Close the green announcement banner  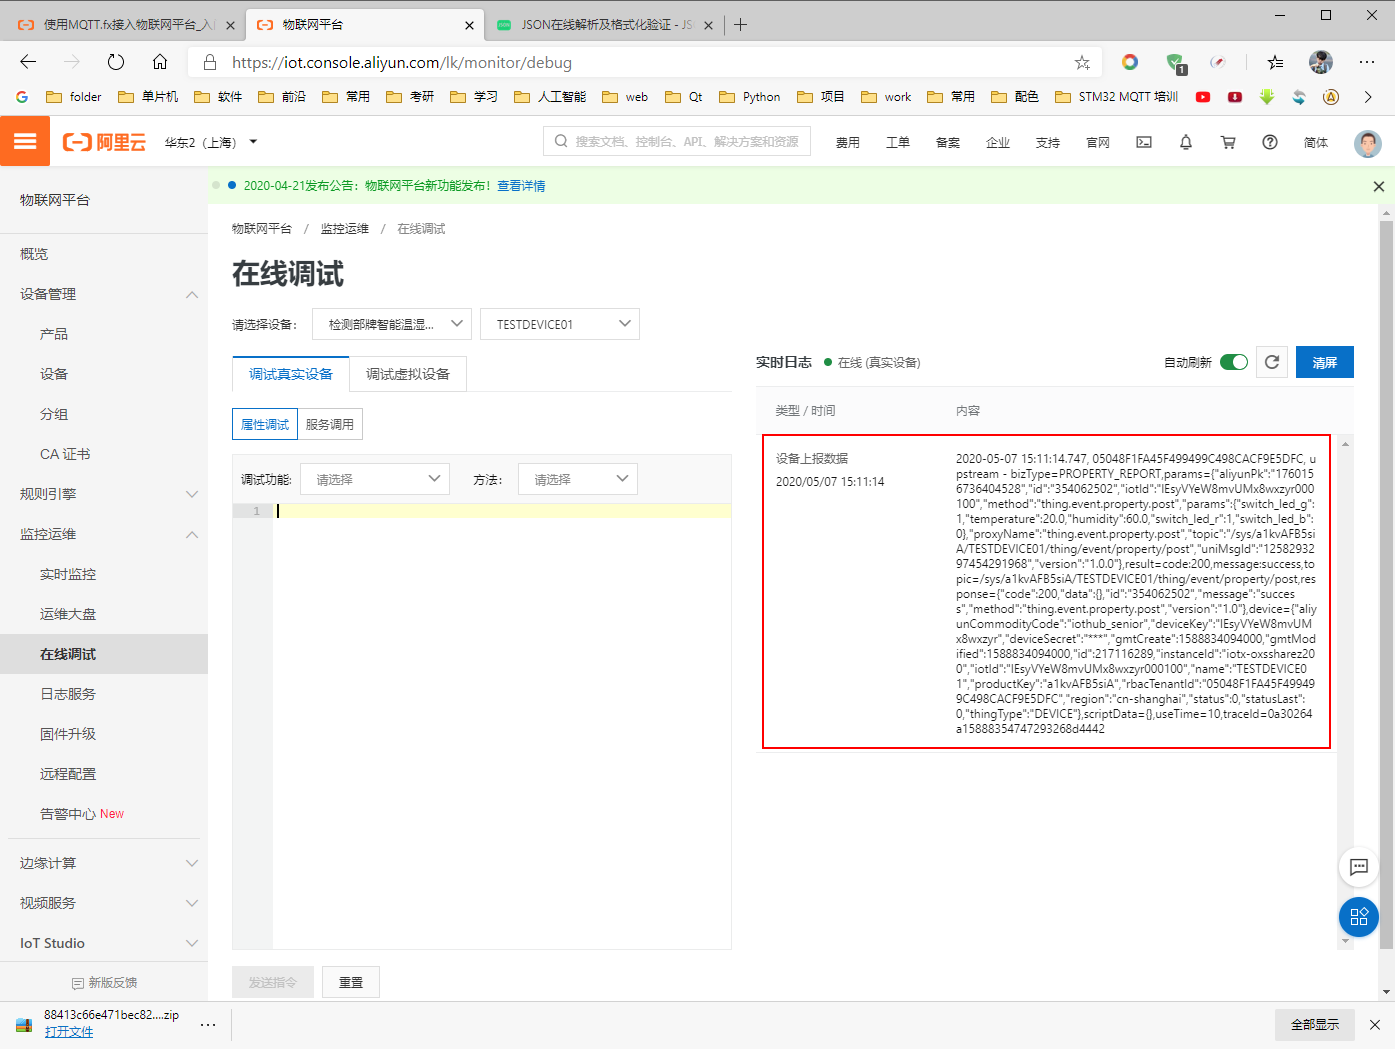pos(1379,186)
